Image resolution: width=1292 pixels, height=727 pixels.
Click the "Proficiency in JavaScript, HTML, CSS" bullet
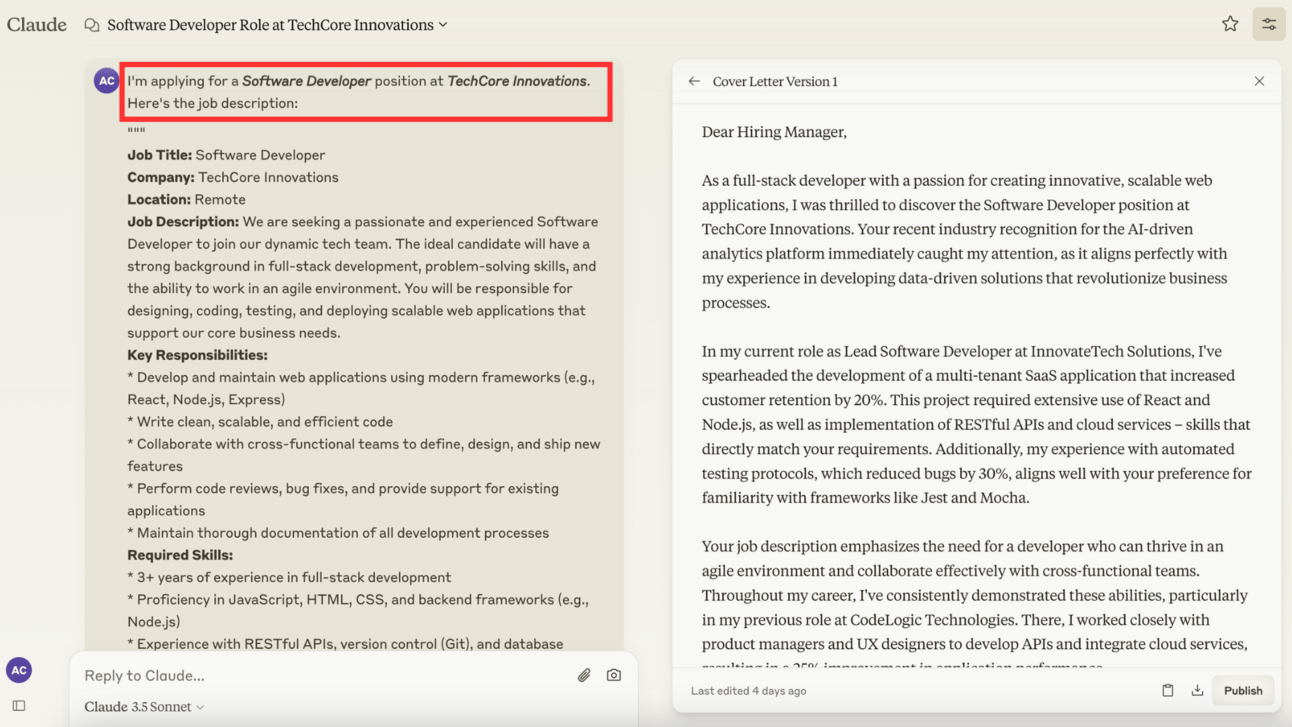pyautogui.click(x=358, y=610)
